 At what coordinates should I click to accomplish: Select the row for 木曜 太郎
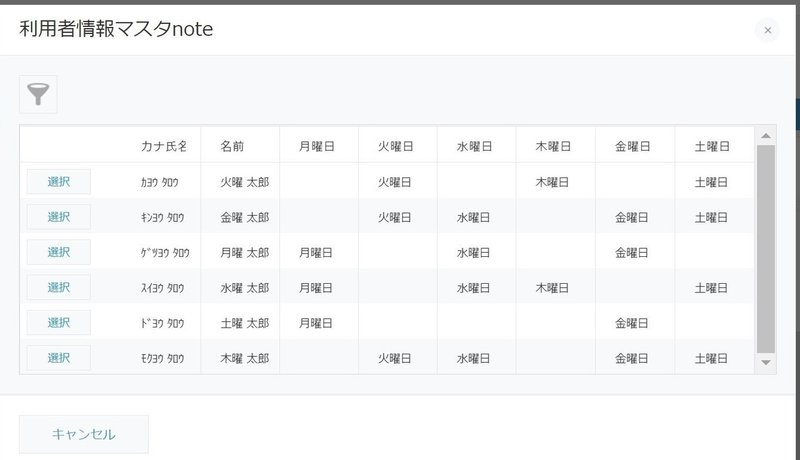point(58,357)
